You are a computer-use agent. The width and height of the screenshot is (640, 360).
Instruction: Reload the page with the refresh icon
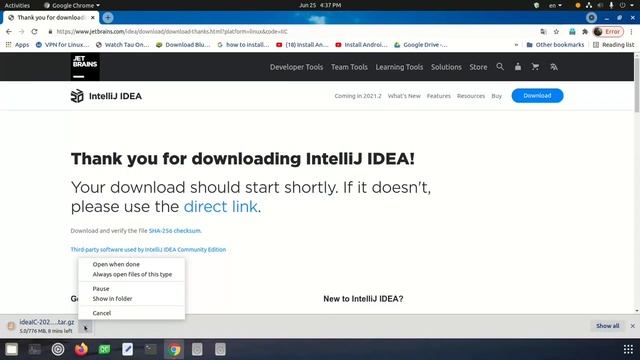click(34, 31)
